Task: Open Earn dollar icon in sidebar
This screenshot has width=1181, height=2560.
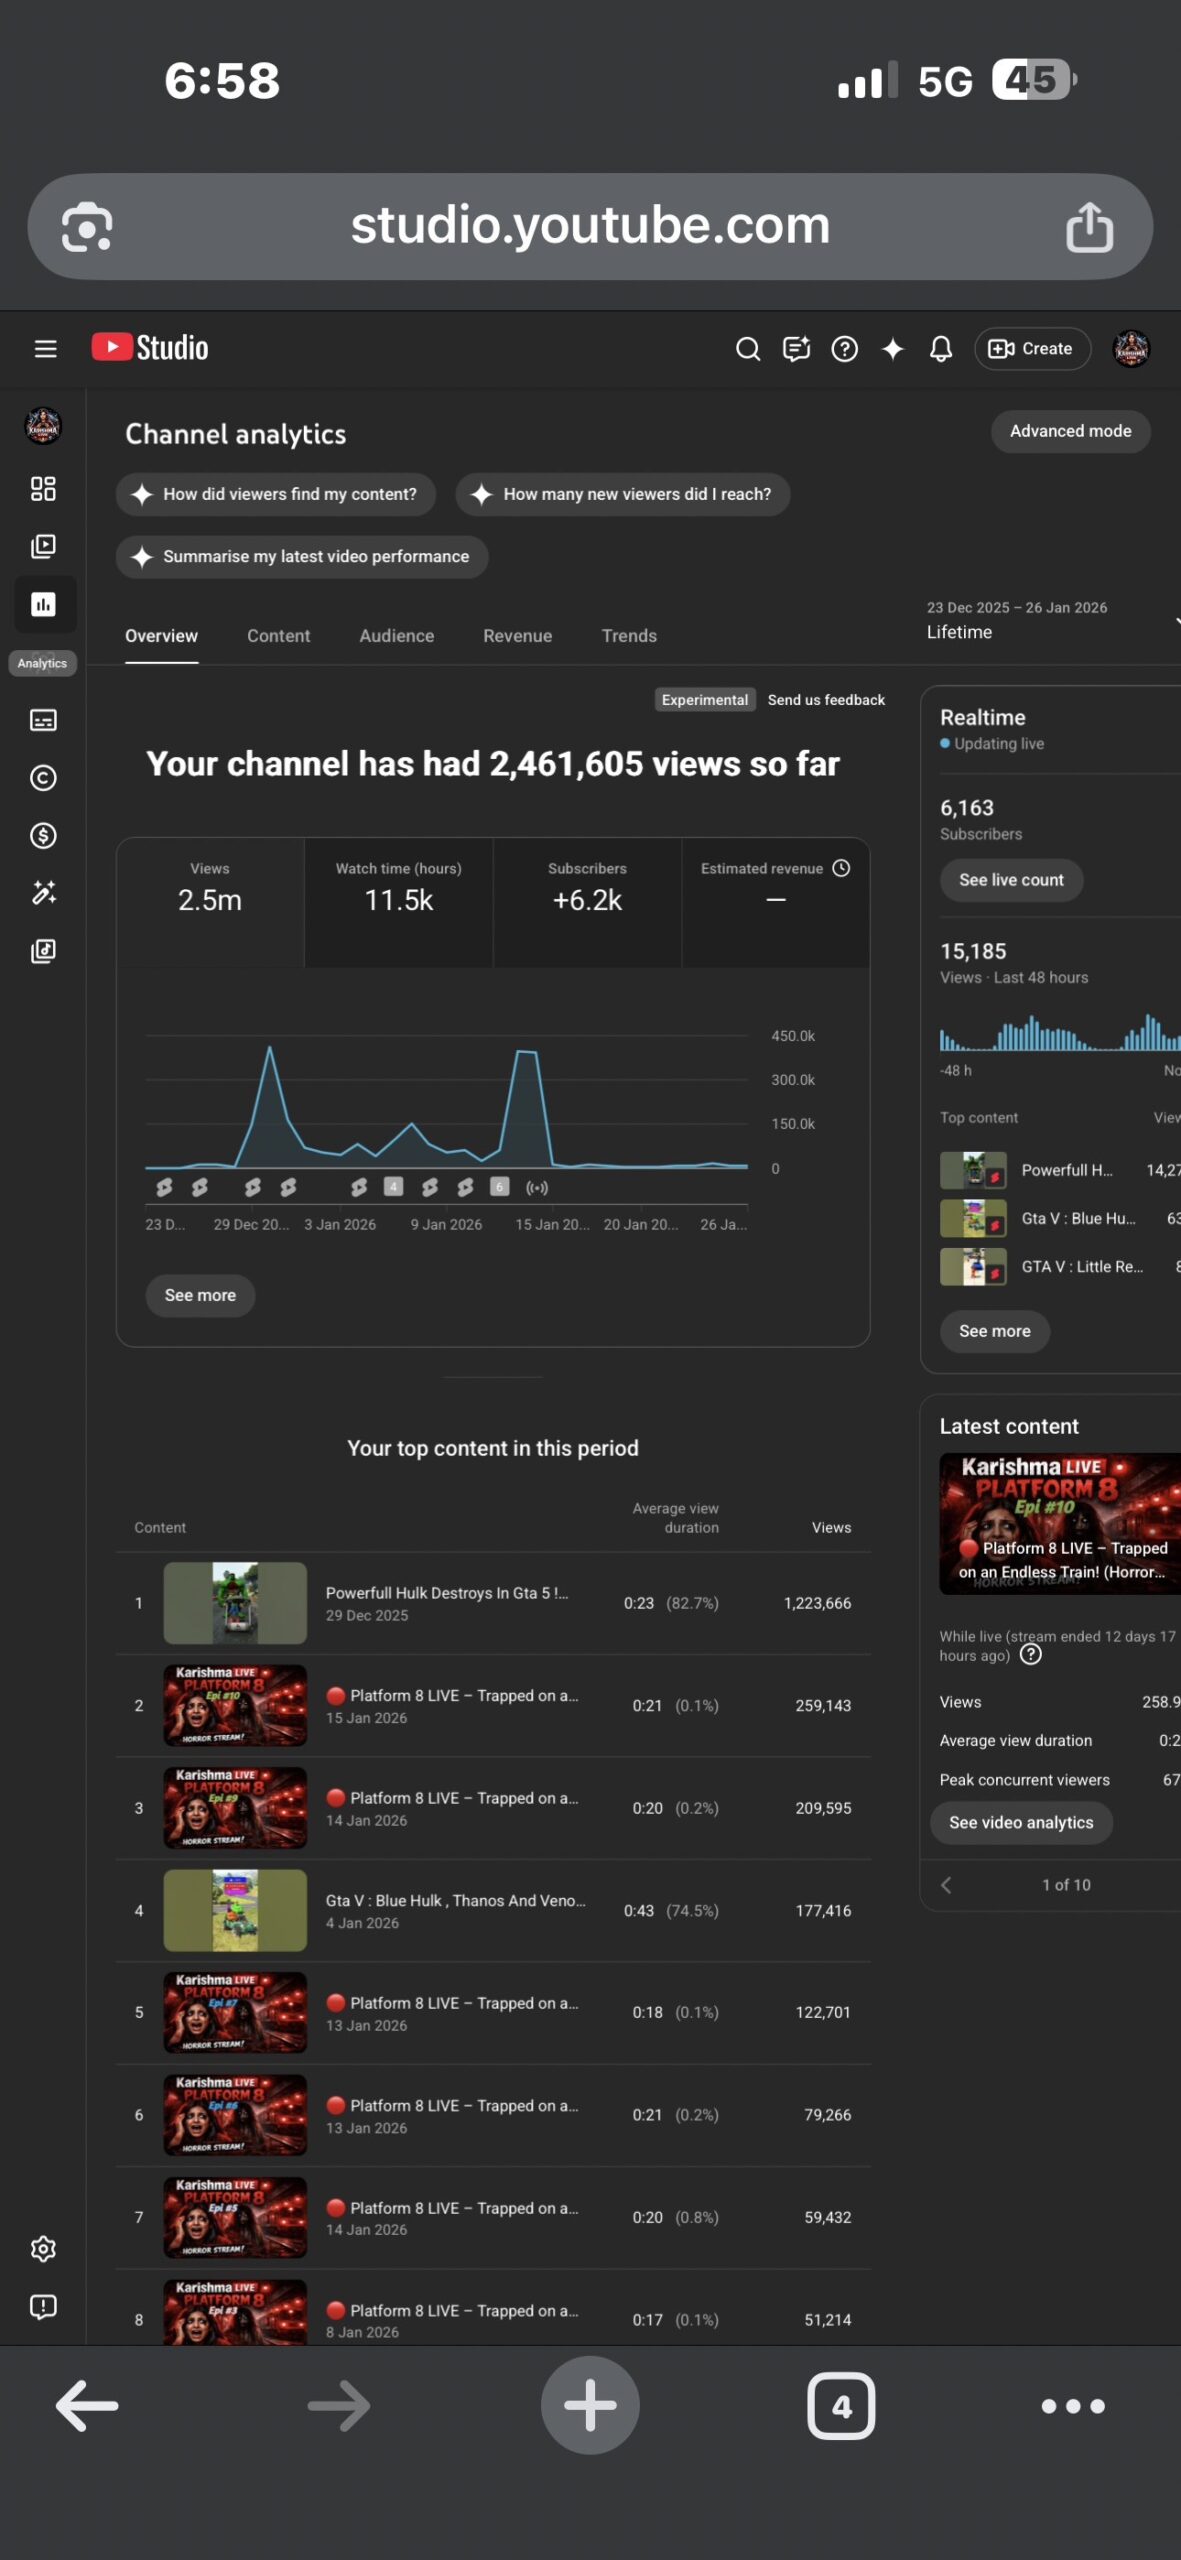Action: click(43, 835)
